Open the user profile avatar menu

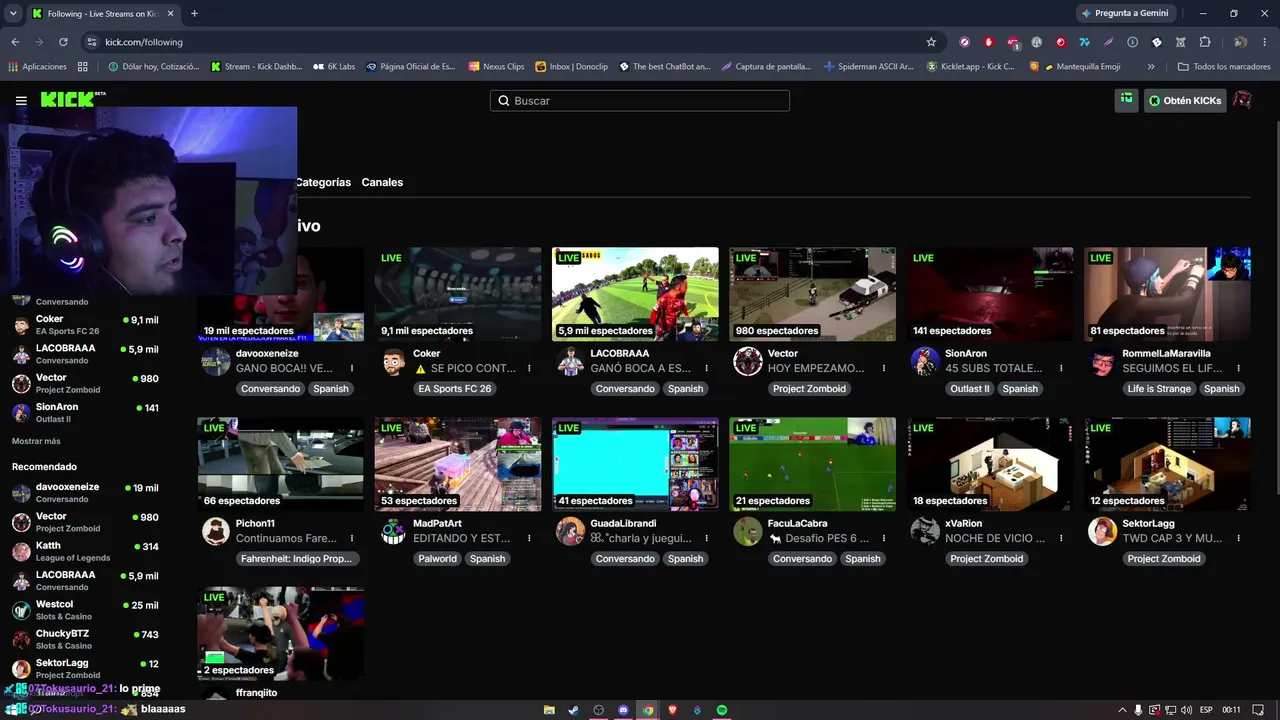(1242, 100)
